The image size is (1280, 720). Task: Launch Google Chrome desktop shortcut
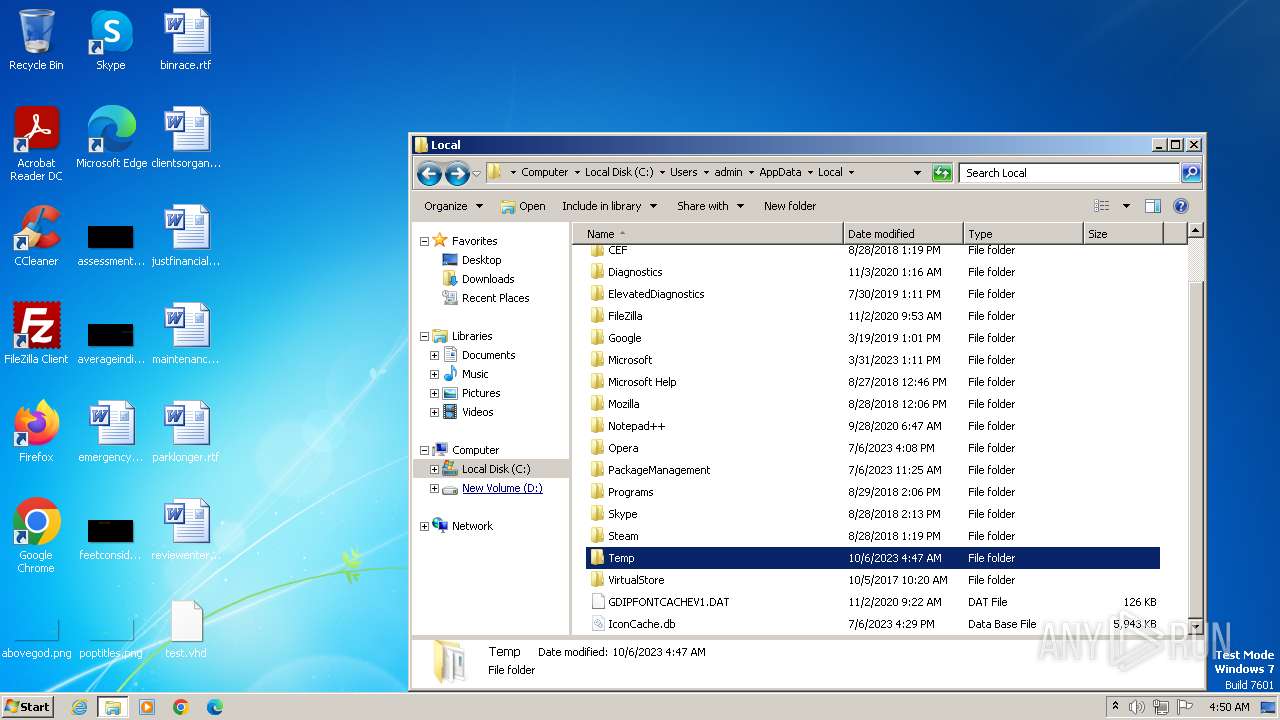point(36,536)
